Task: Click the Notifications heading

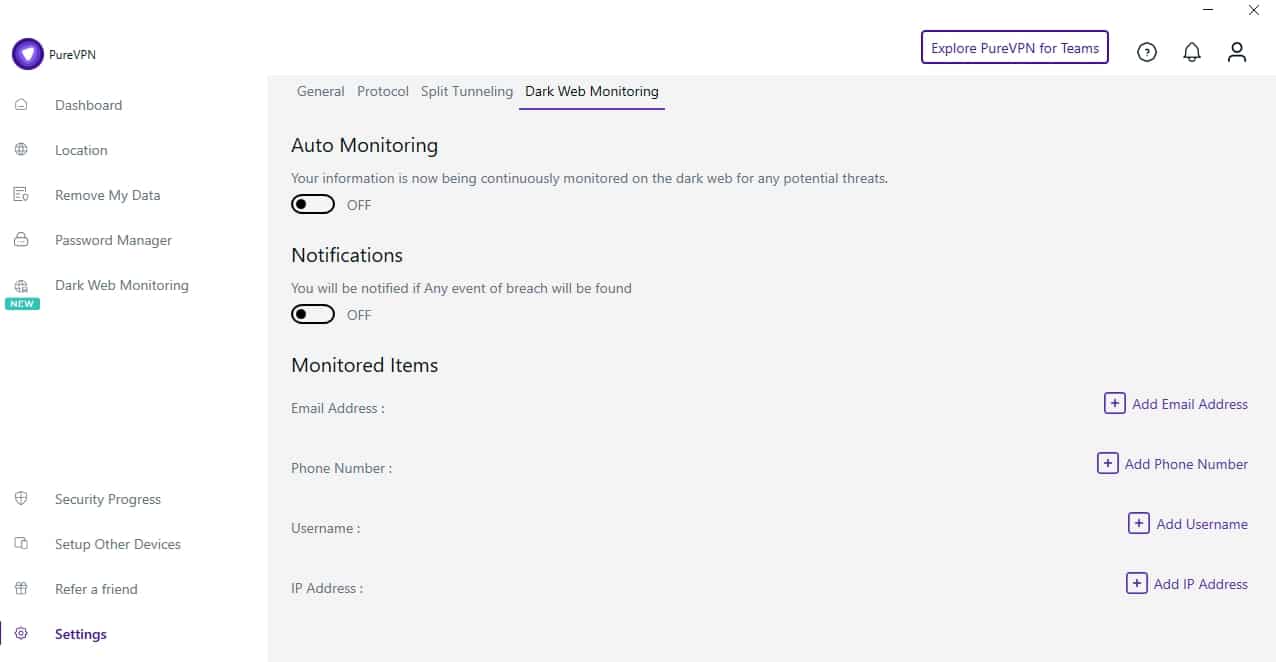Action: (x=347, y=255)
